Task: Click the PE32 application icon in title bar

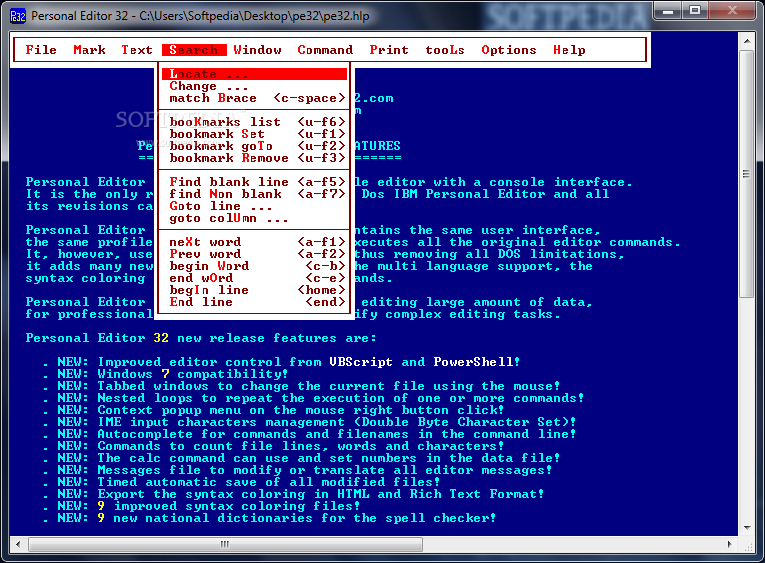Action: (18, 16)
